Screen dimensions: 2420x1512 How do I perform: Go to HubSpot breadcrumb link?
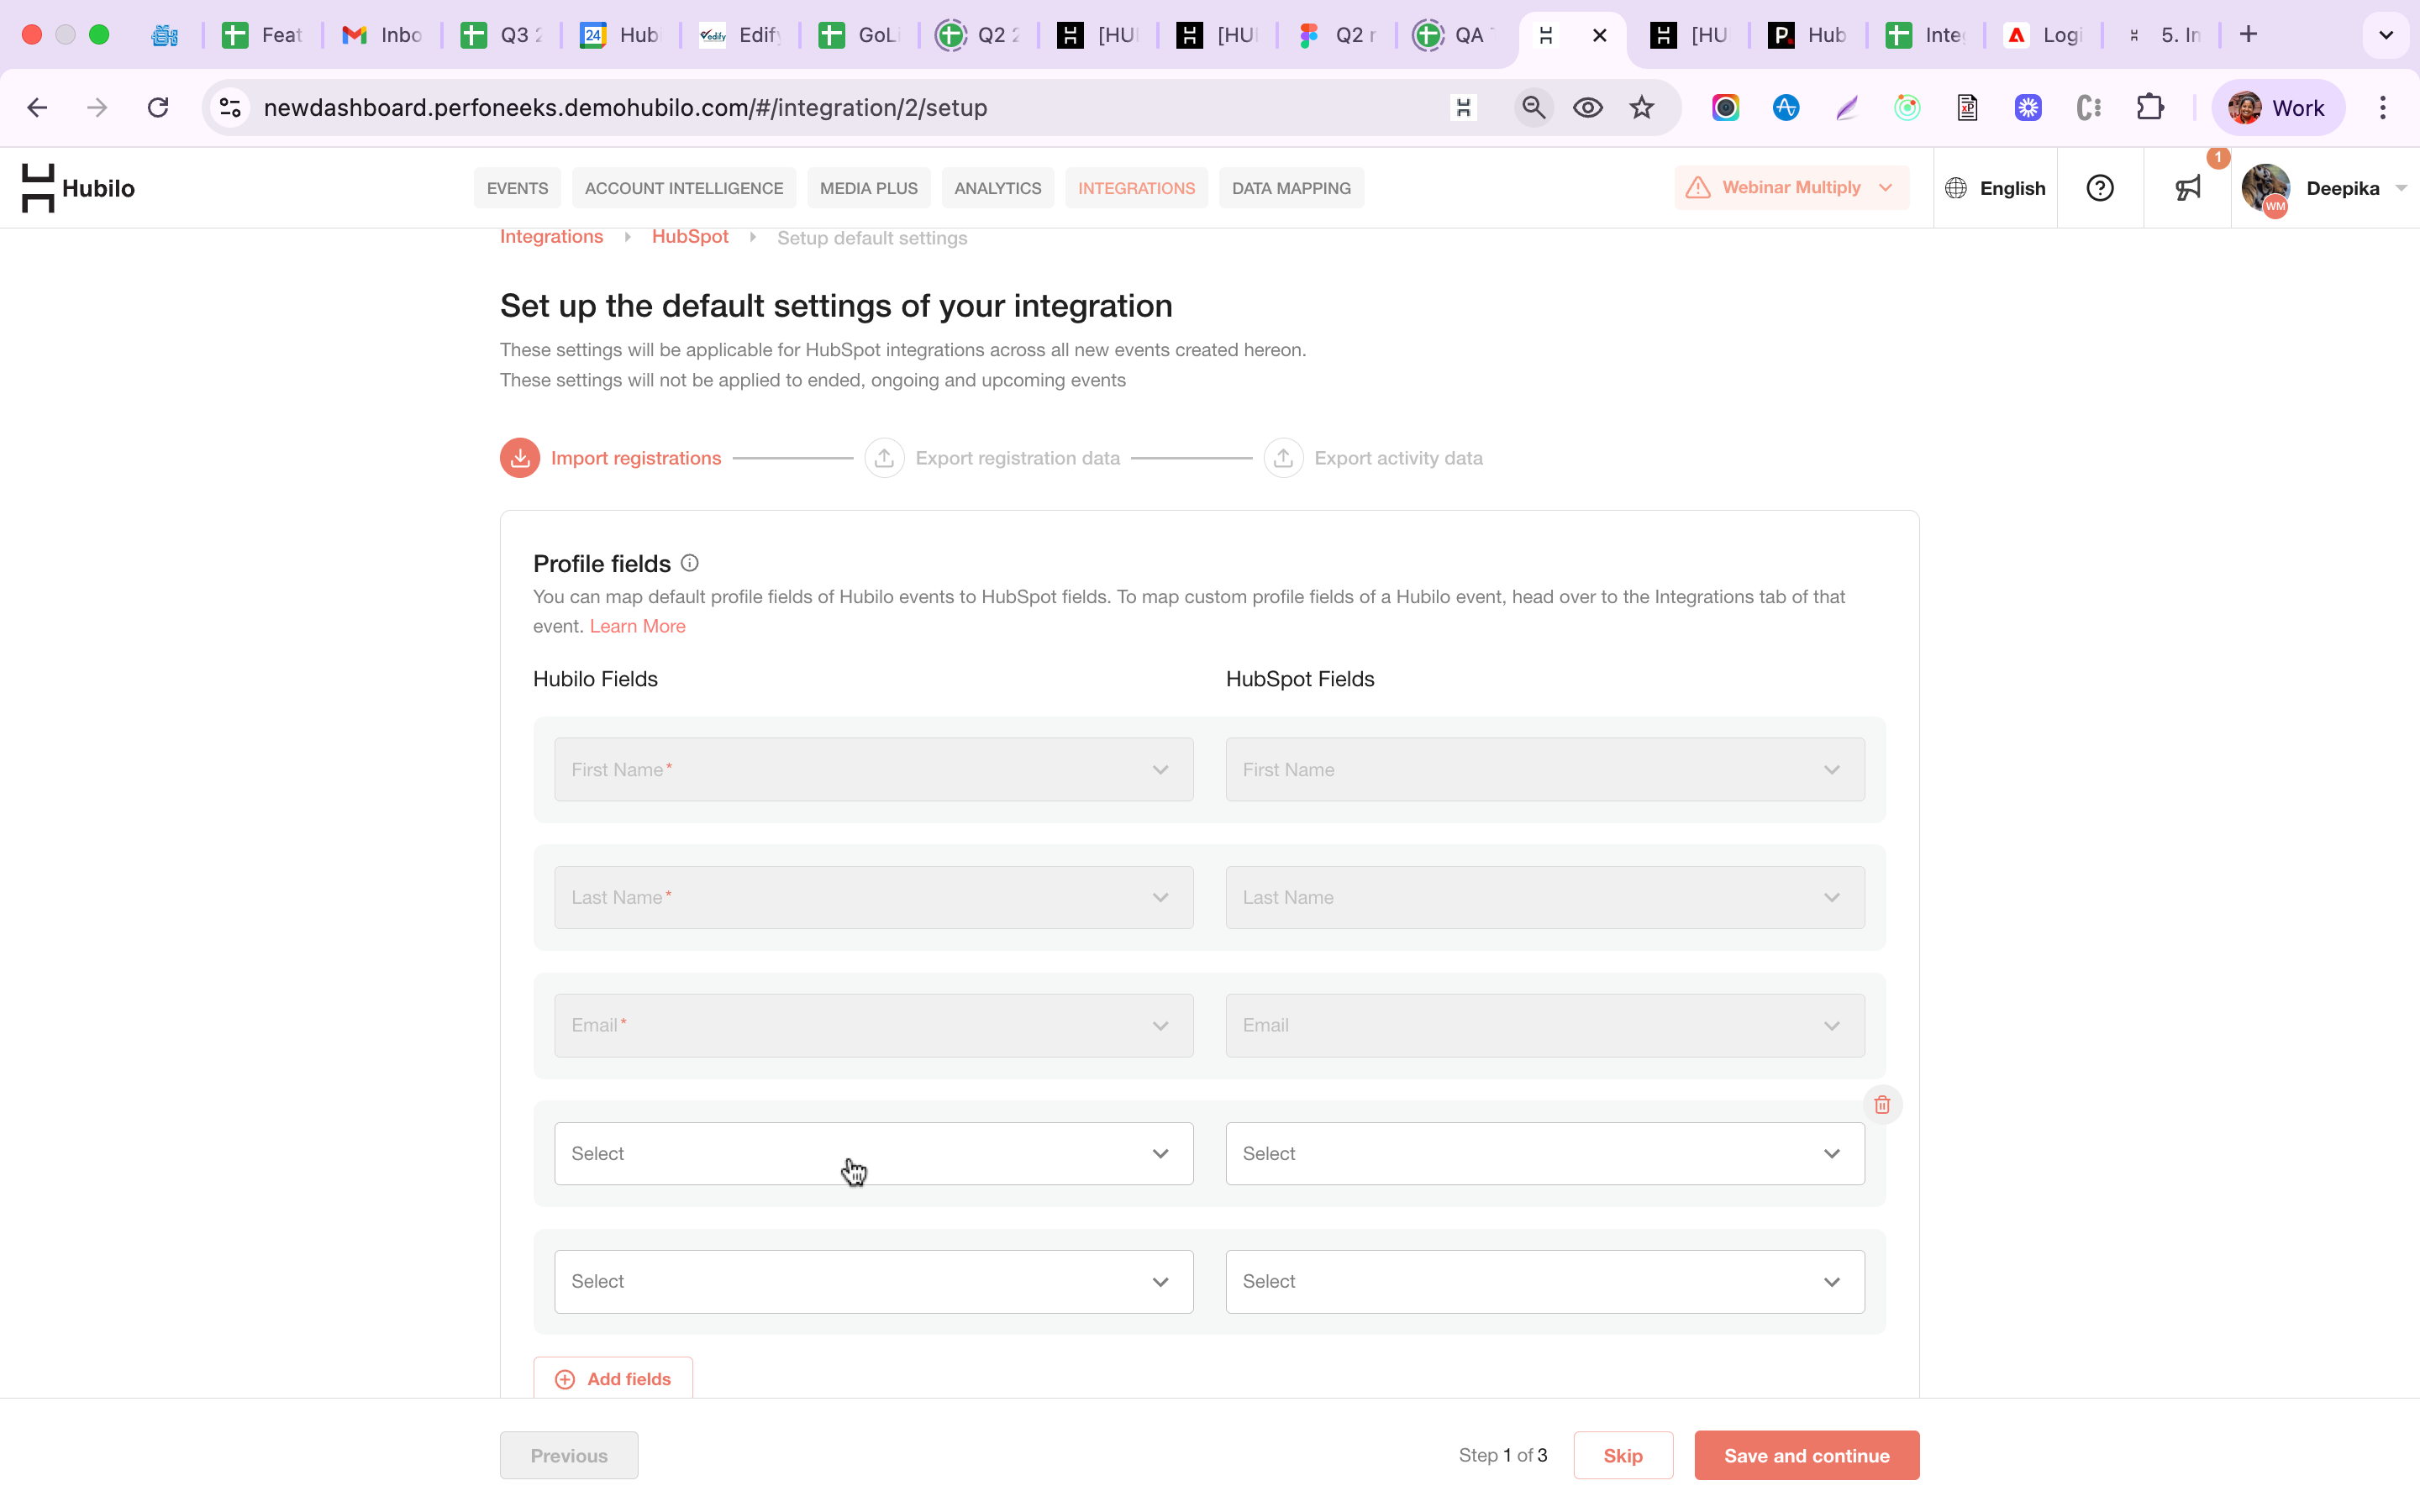(x=690, y=237)
